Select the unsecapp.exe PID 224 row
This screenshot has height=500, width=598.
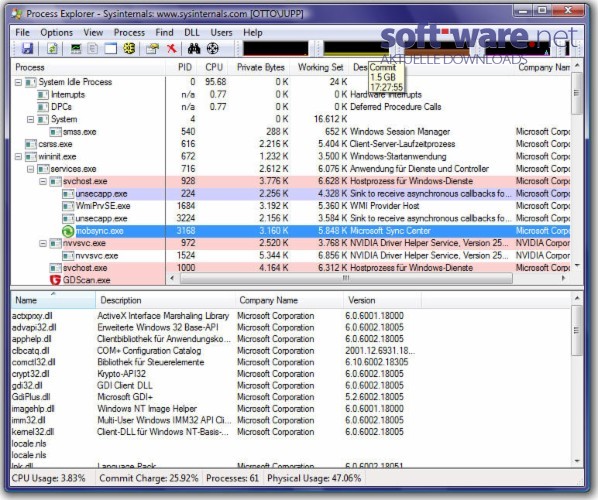291,194
